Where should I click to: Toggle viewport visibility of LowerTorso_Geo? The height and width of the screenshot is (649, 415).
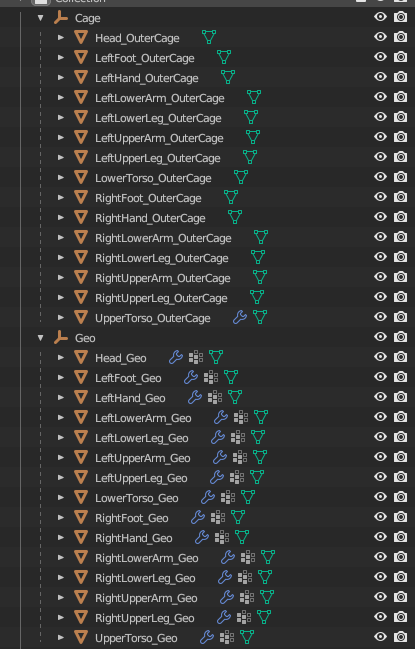click(380, 497)
